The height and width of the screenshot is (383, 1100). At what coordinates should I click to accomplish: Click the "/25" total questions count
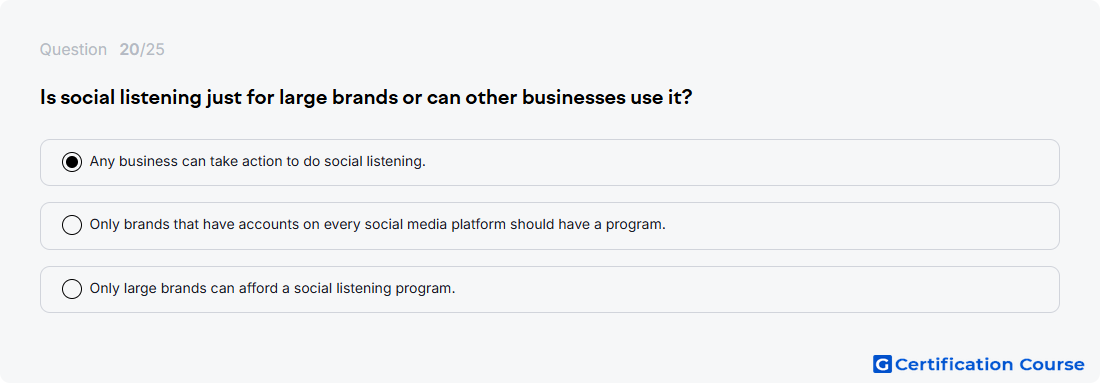(x=152, y=50)
